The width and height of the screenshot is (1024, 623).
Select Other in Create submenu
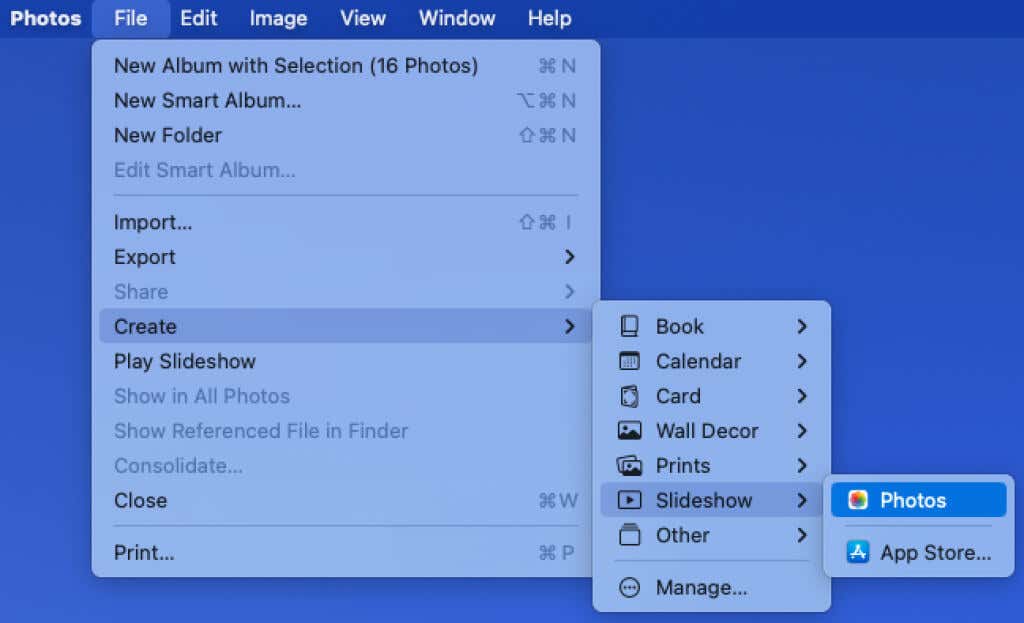point(712,535)
